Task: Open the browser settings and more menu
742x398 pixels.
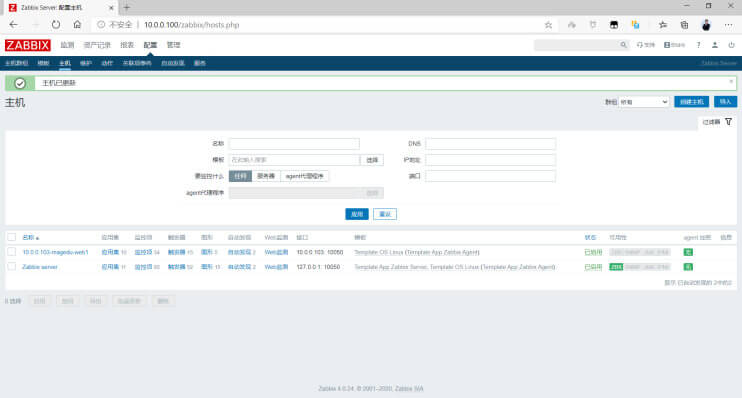Action: (728, 25)
